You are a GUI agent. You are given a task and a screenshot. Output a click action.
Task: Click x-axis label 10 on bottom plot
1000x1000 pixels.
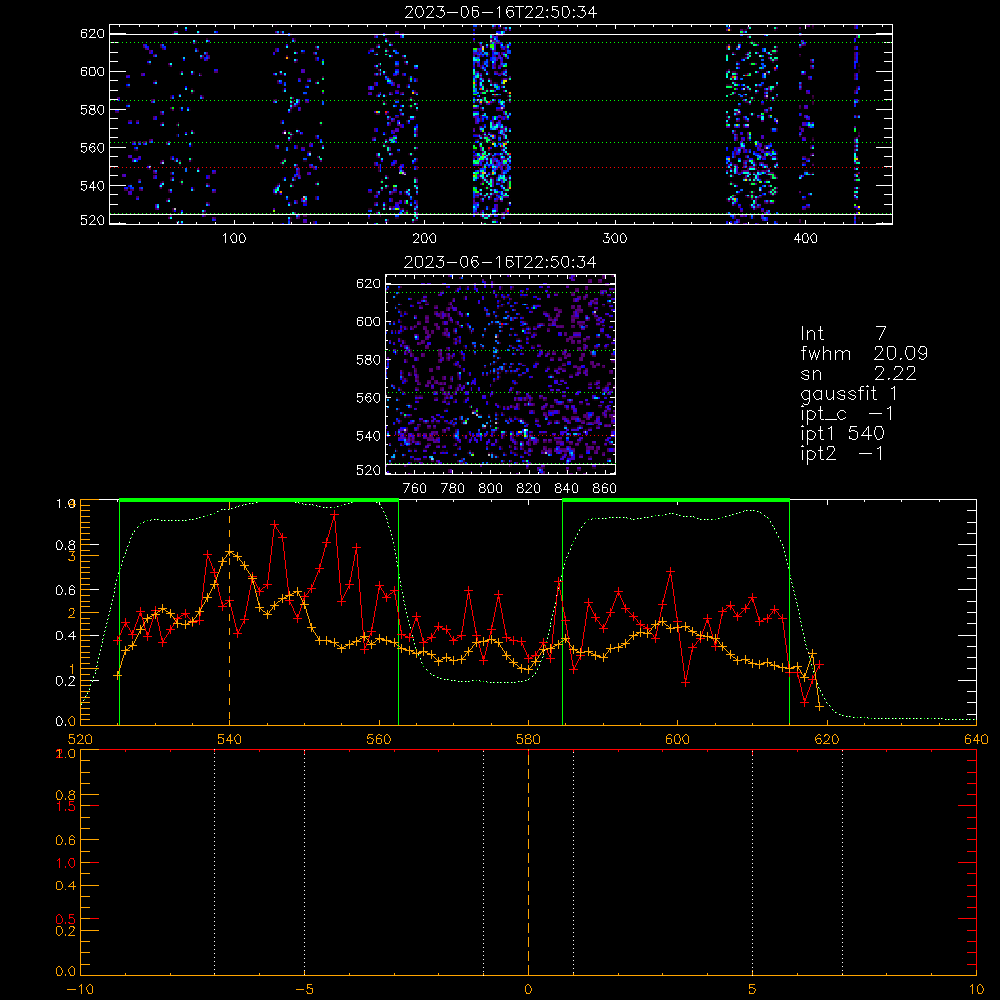pos(976,989)
